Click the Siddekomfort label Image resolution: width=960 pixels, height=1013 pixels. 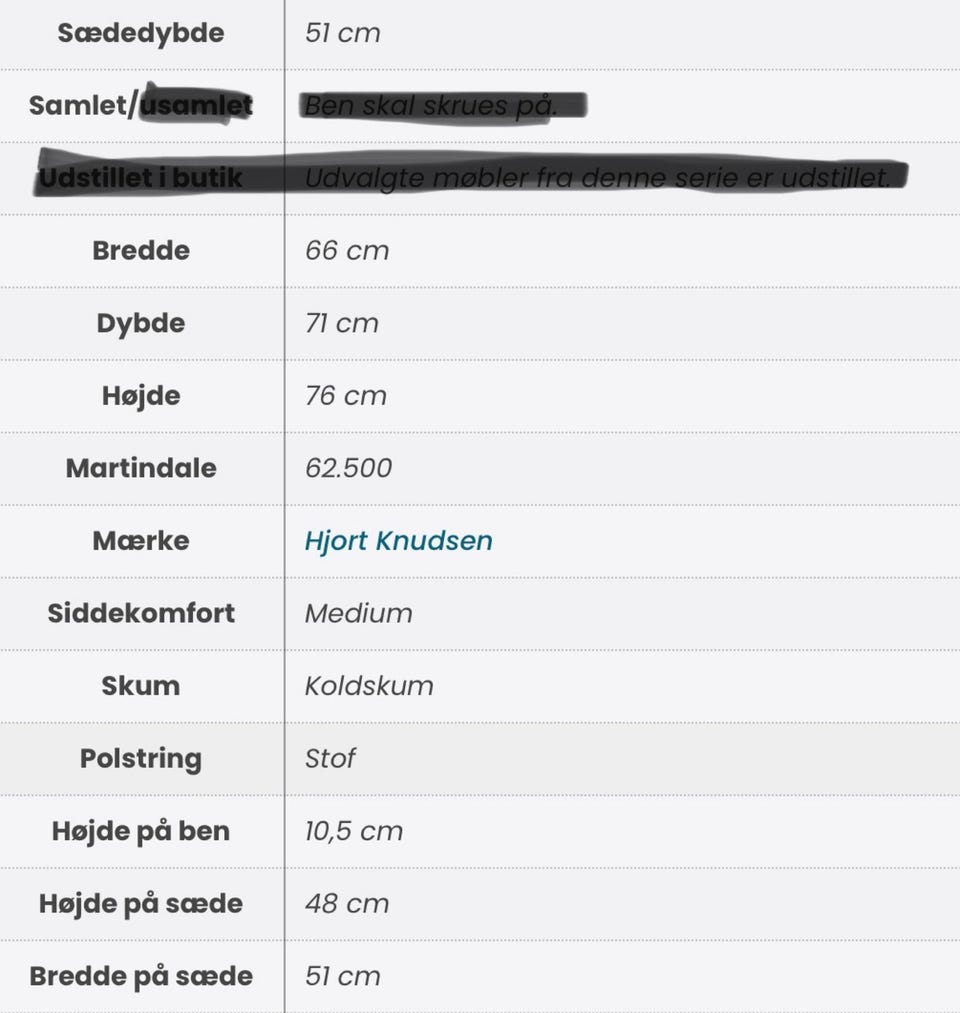[141, 613]
